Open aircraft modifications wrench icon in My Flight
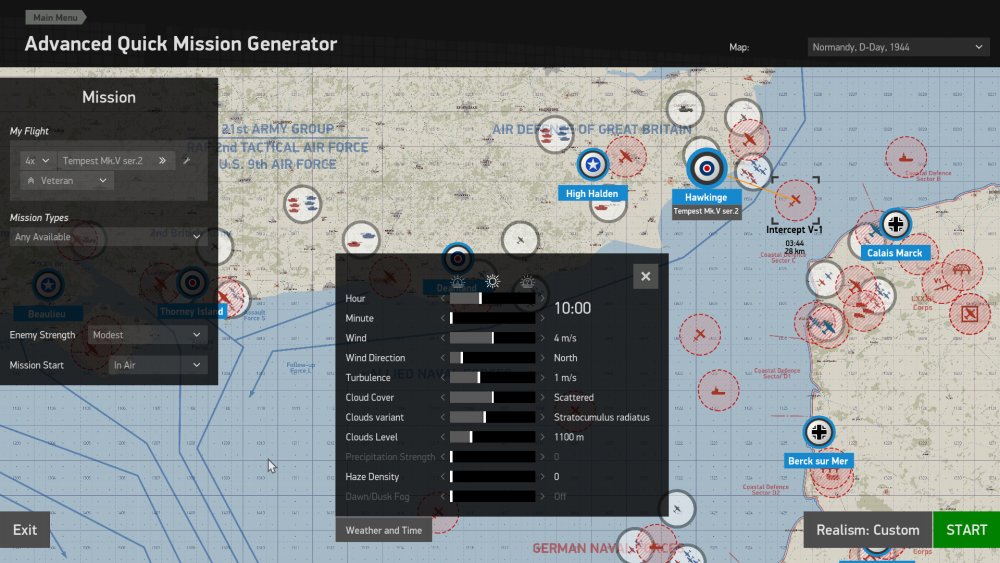This screenshot has width=1000, height=563. tap(186, 161)
